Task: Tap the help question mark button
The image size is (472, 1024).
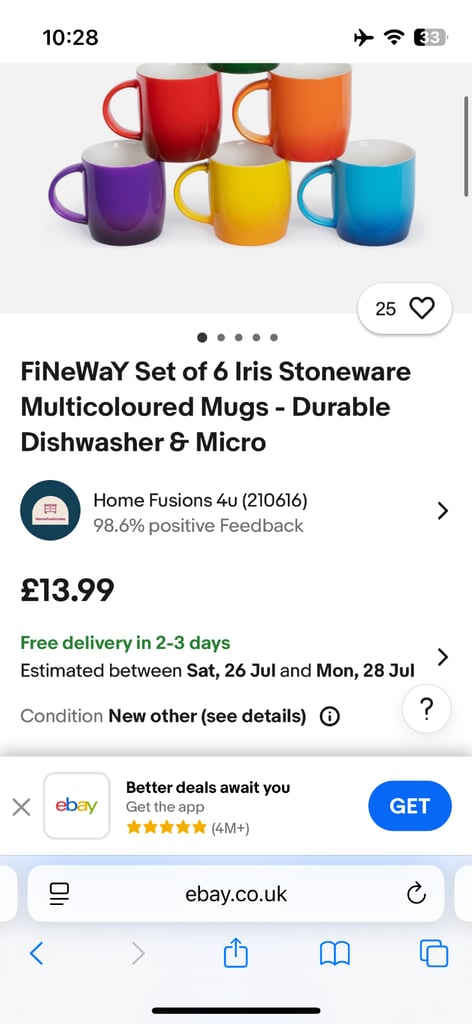Action: pyautogui.click(x=426, y=708)
